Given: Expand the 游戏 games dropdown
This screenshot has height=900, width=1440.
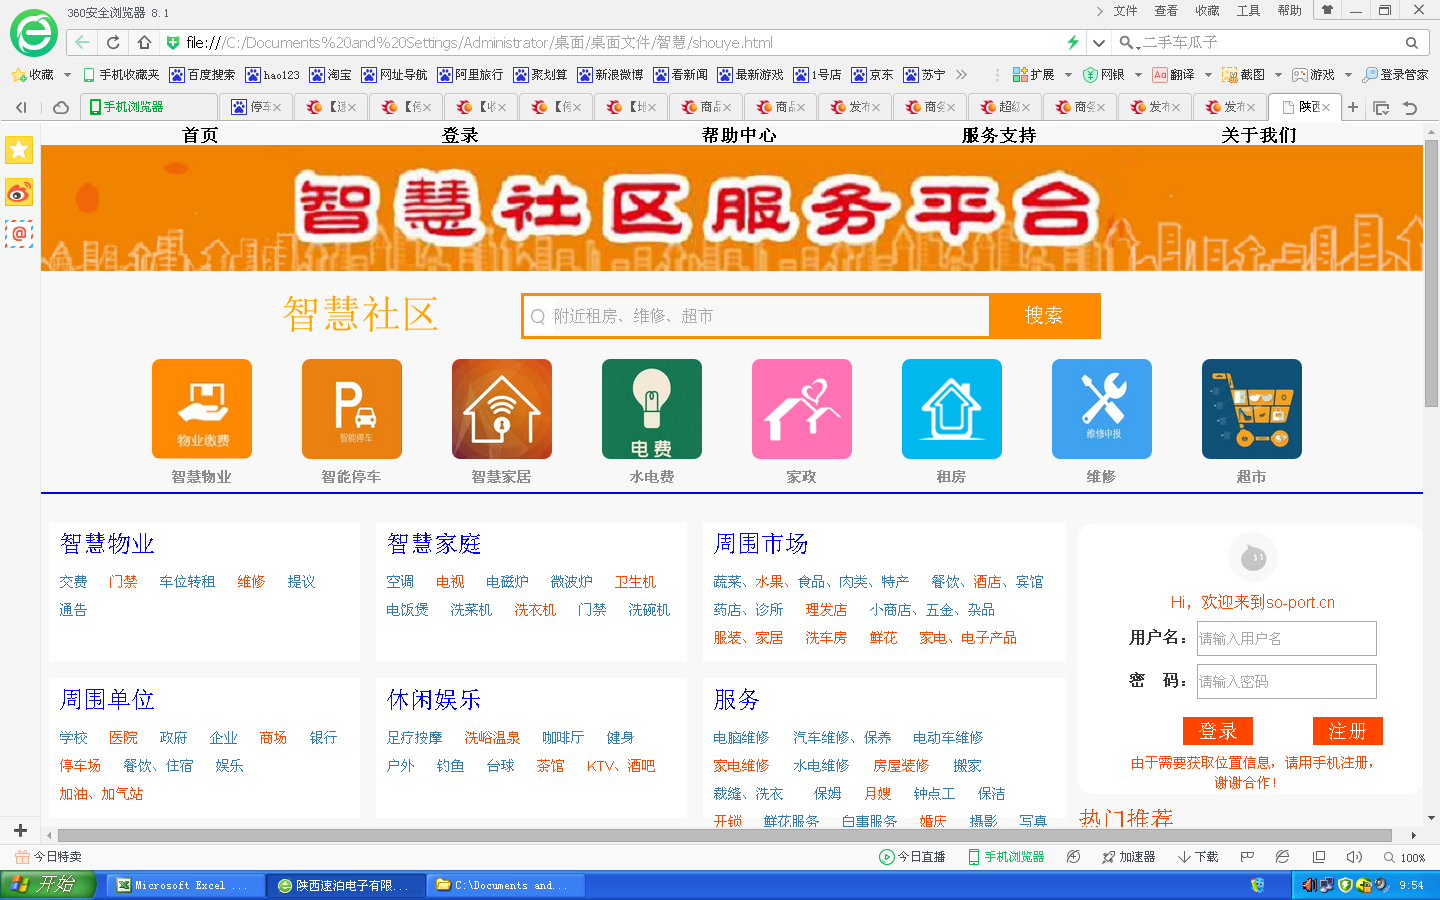Looking at the screenshot, I should coord(1348,75).
